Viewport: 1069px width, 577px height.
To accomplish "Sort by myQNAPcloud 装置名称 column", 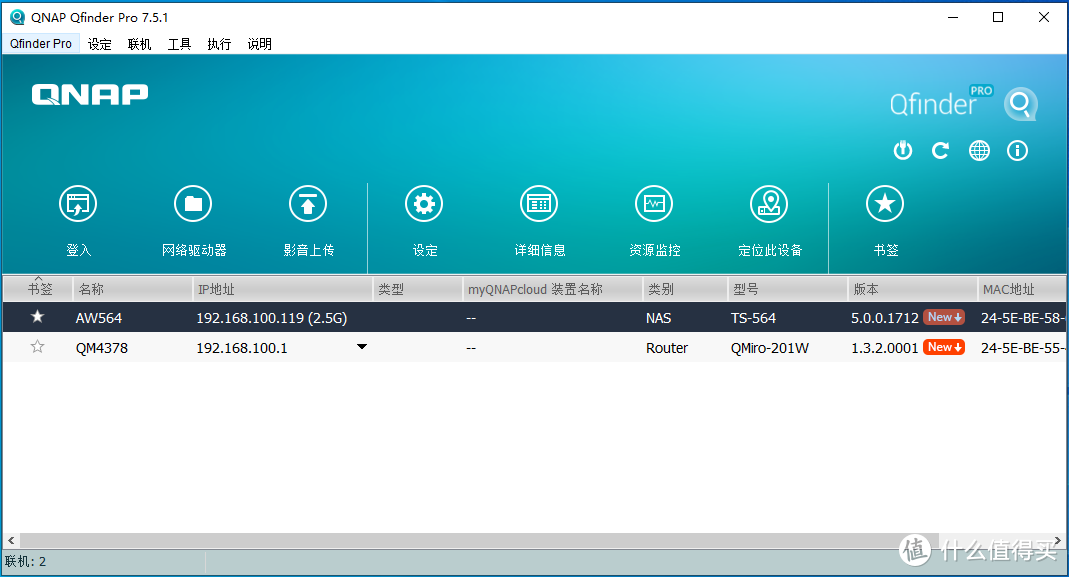I will (x=552, y=289).
